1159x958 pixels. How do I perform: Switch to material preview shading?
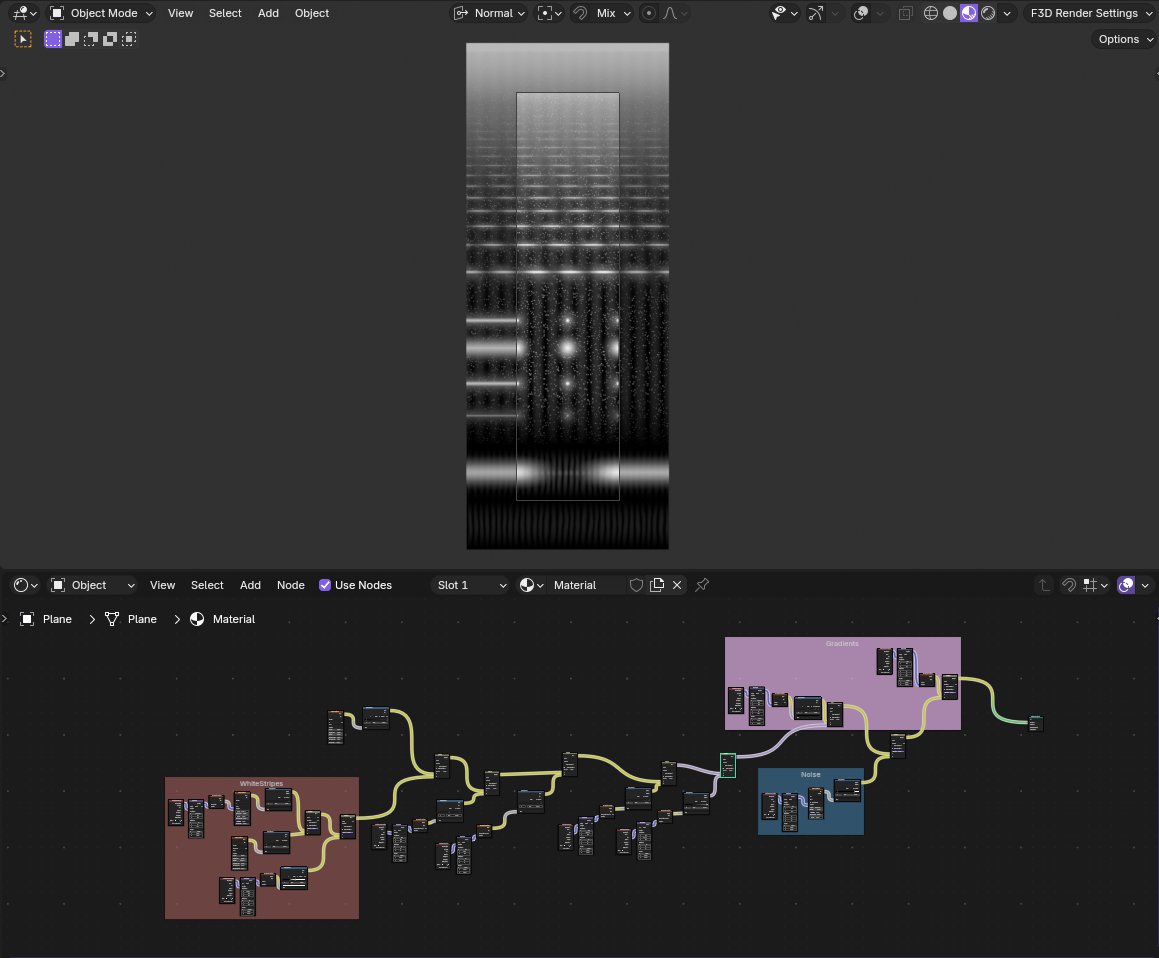(969, 13)
